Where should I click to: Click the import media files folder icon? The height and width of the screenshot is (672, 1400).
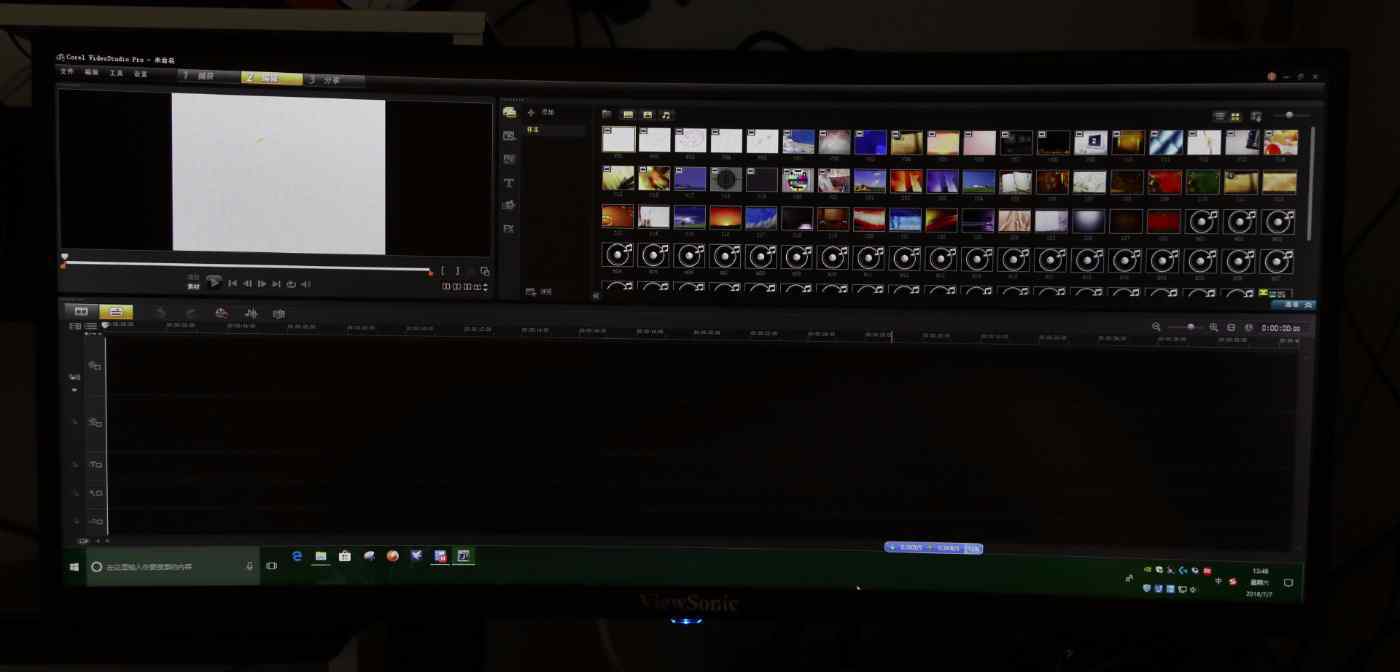click(606, 115)
